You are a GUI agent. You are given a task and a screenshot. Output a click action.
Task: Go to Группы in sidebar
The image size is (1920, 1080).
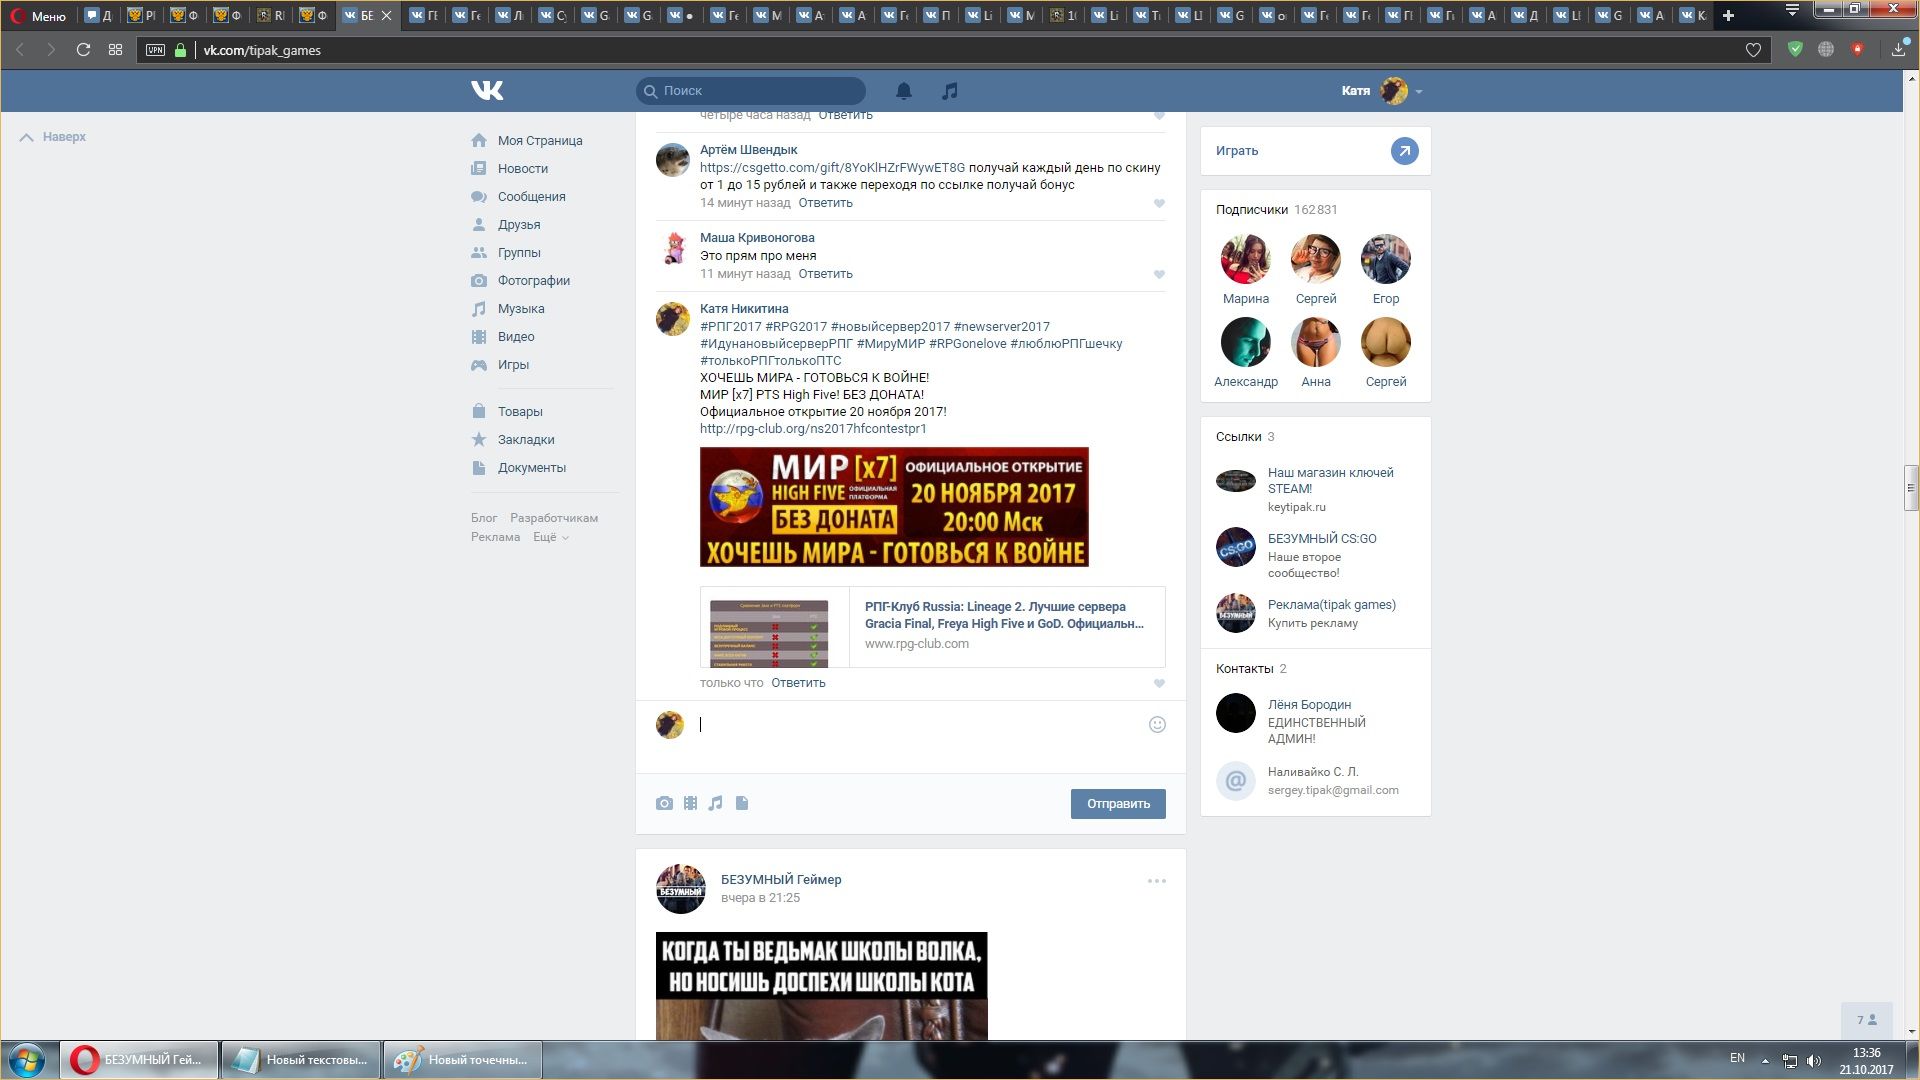coord(518,253)
